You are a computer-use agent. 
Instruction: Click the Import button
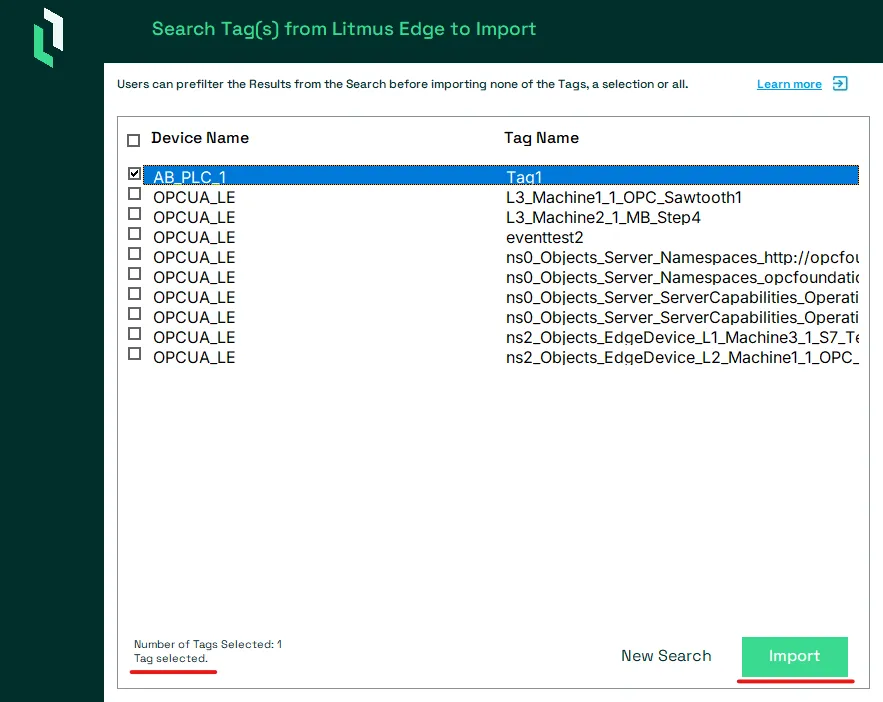tap(795, 656)
